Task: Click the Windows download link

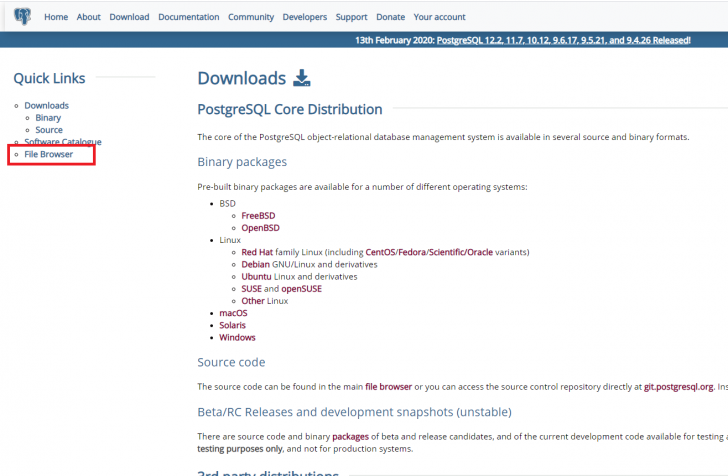Action: 237,337
